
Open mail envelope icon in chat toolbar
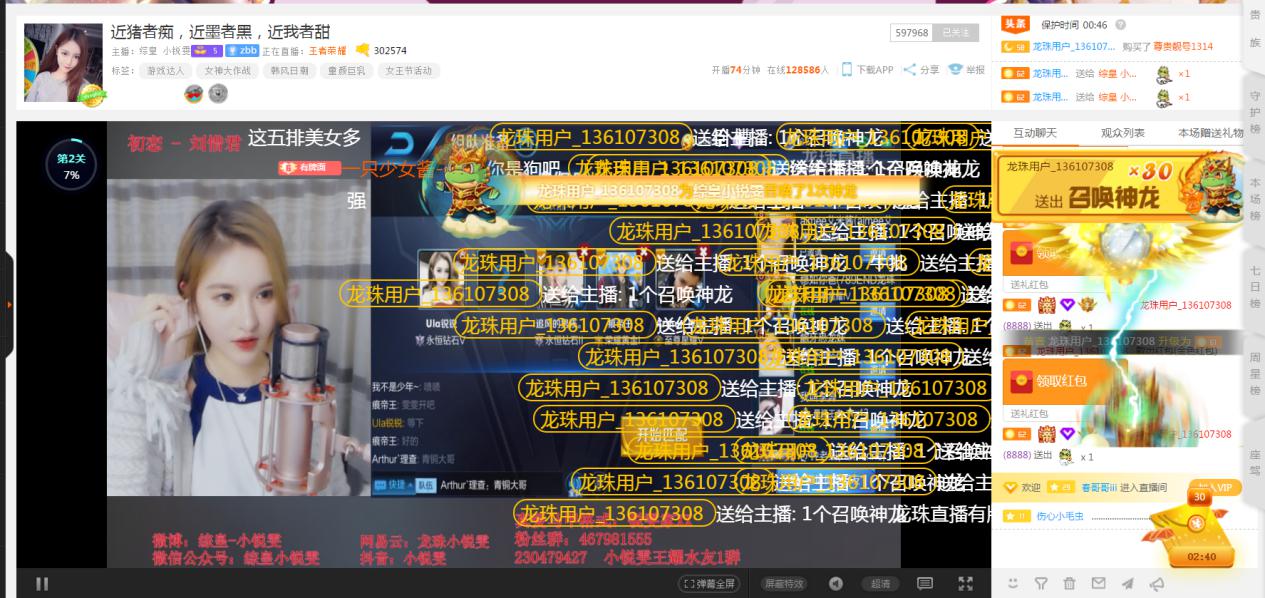pos(1098,583)
